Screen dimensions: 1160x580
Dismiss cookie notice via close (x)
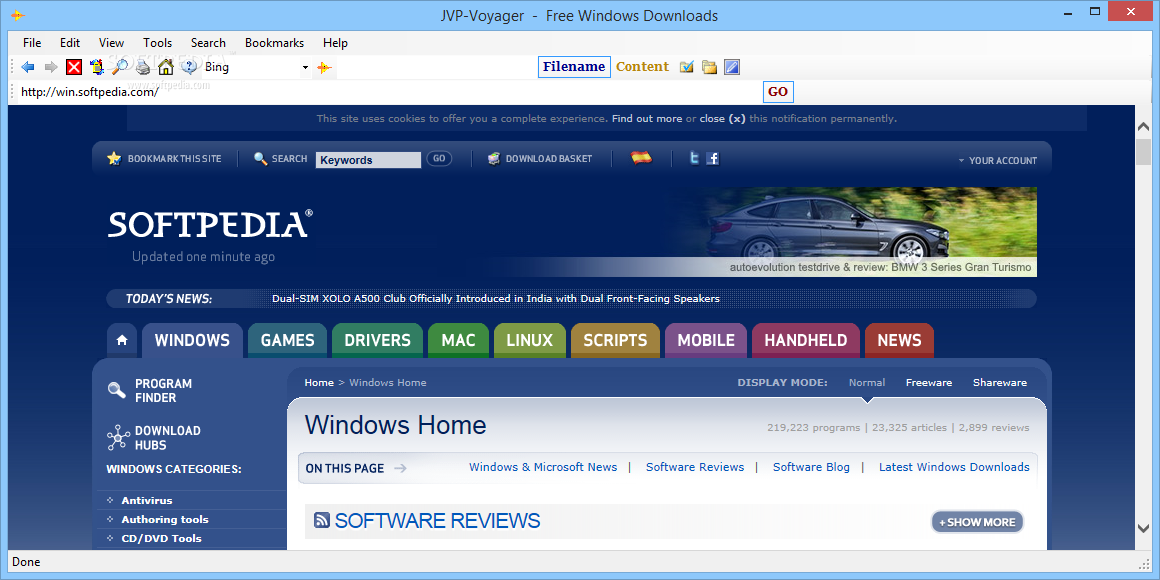point(722,118)
